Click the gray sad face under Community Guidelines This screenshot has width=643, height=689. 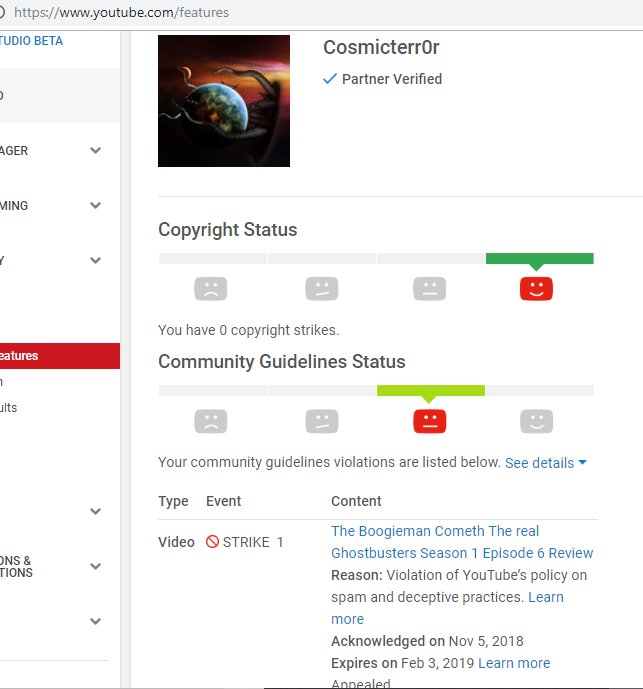pyautogui.click(x=211, y=421)
